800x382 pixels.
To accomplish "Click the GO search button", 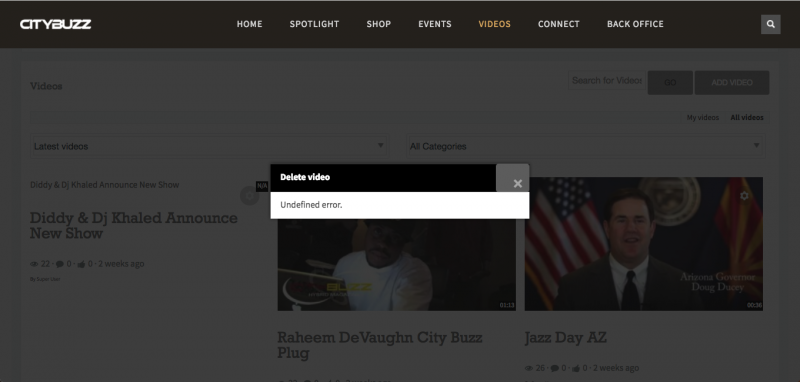I will coord(670,83).
